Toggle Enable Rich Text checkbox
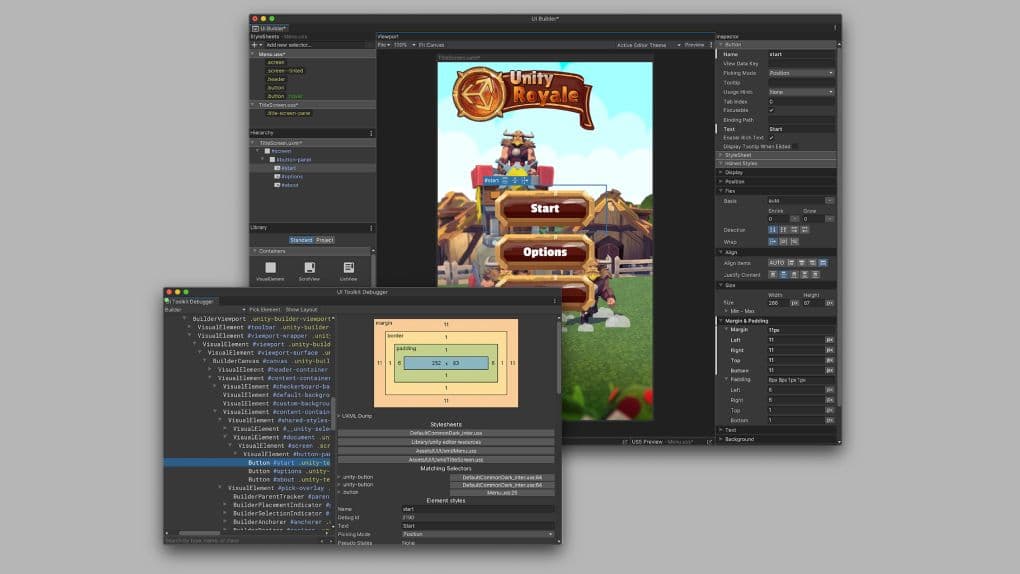This screenshot has width=1020, height=574. tap(772, 138)
